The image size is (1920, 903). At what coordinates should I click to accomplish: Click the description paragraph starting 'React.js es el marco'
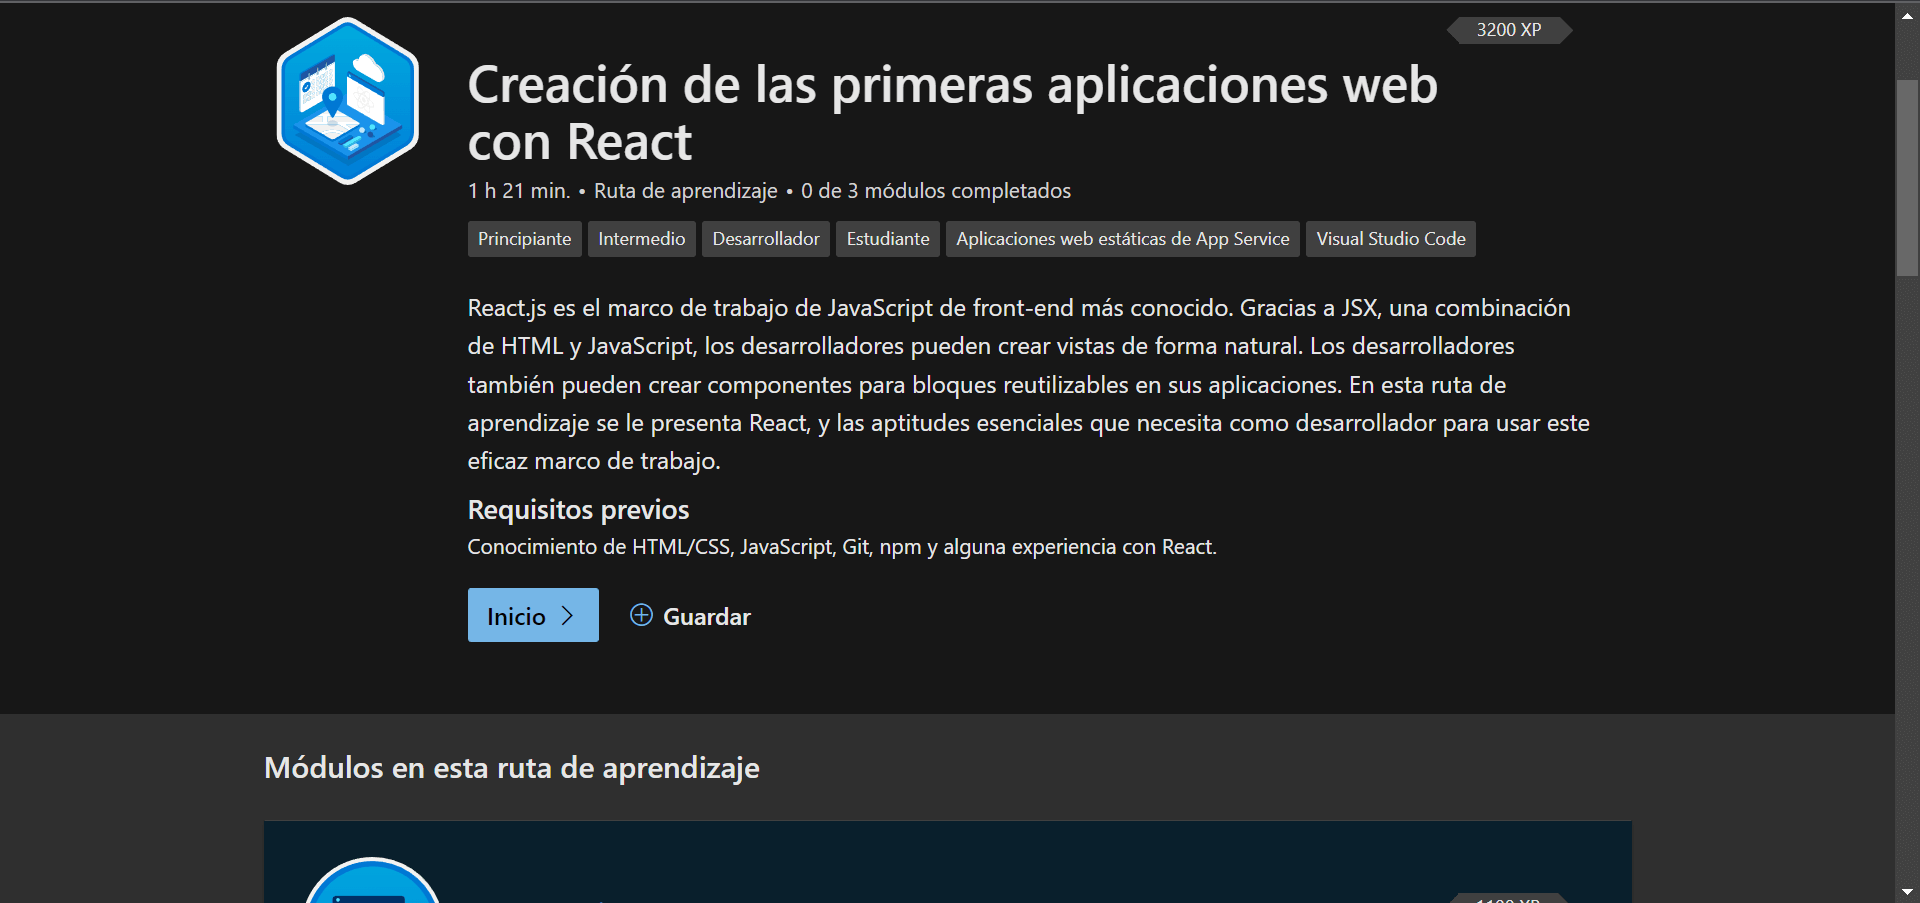(x=1029, y=384)
